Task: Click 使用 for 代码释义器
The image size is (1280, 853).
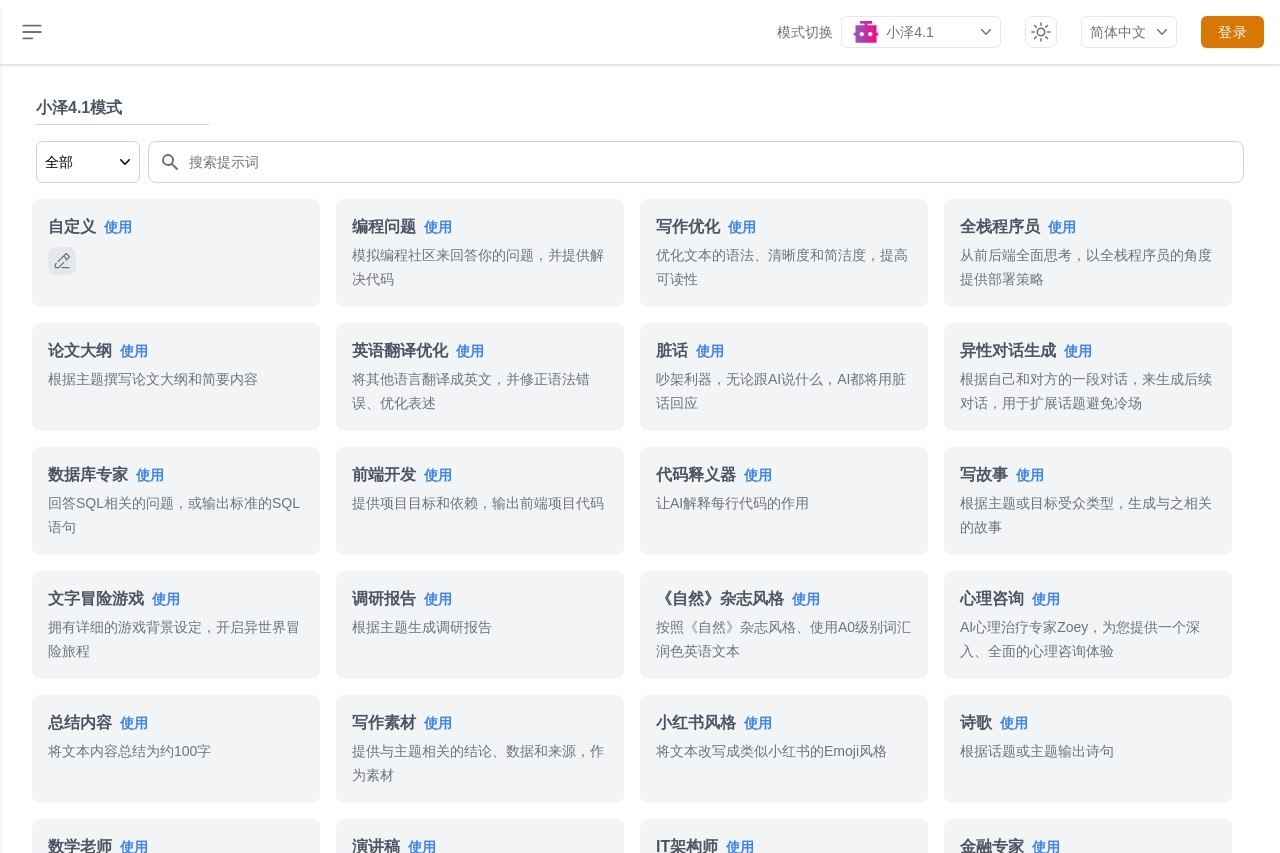Action: tap(758, 475)
